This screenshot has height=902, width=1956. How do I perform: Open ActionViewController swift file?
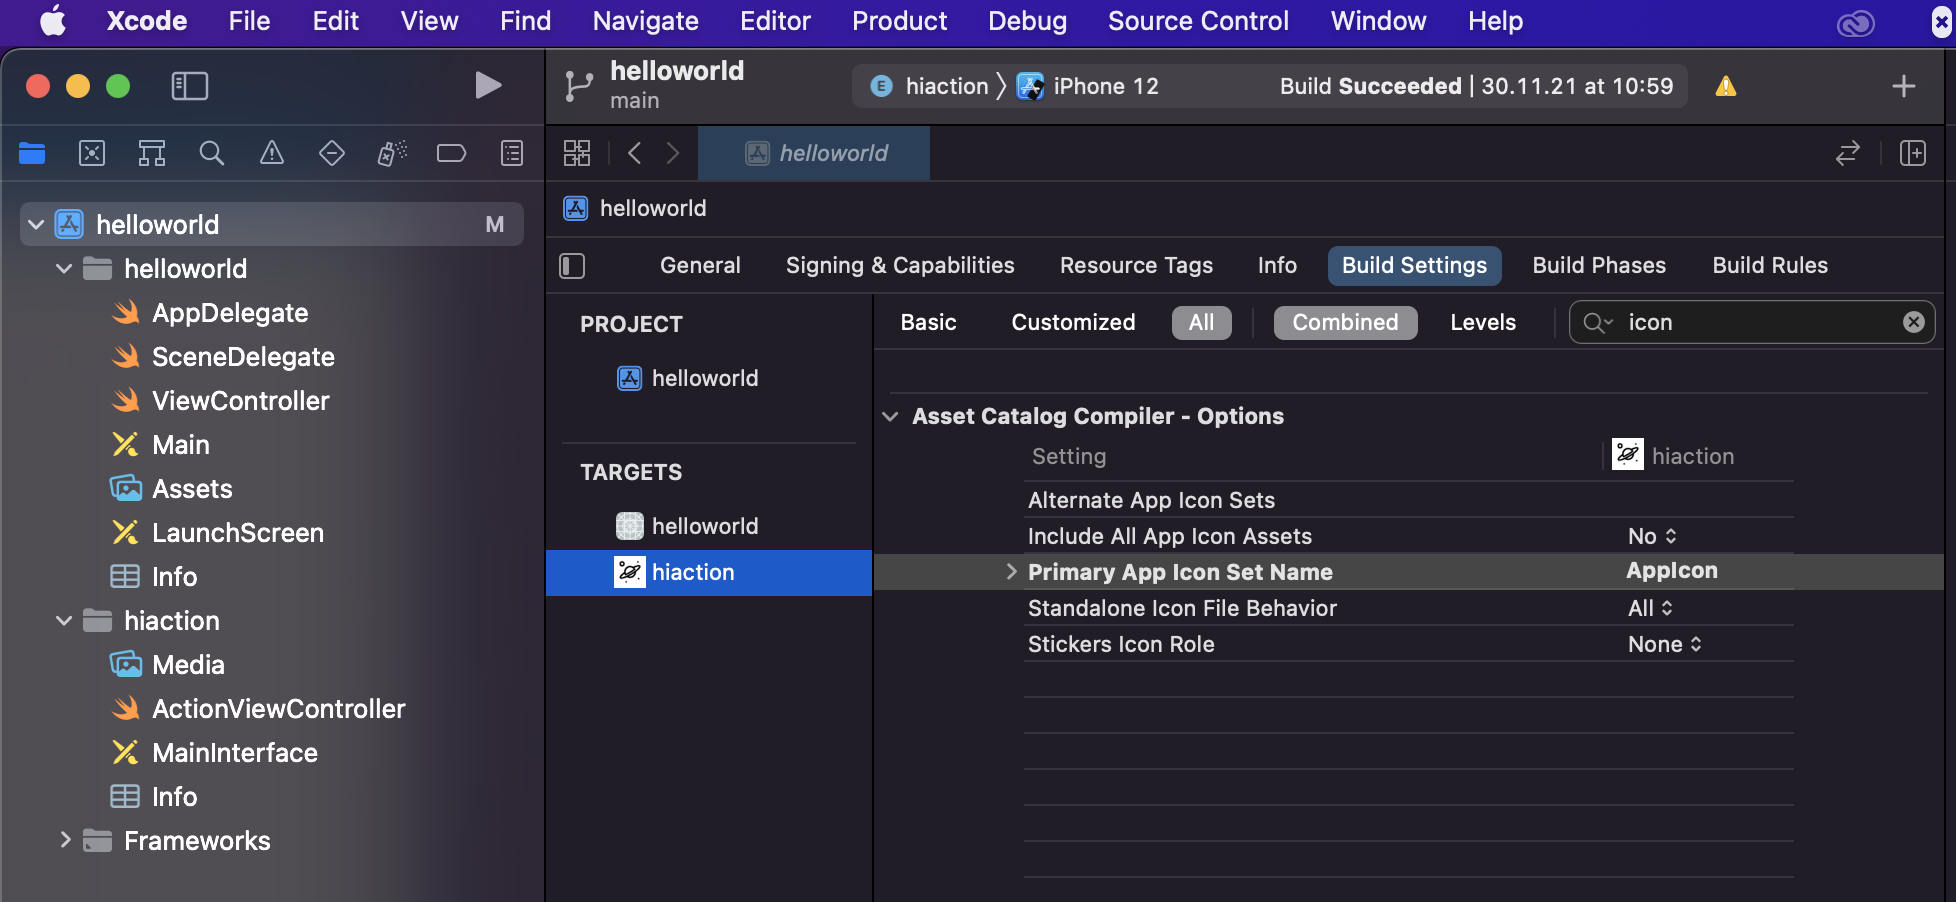[x=258, y=708]
